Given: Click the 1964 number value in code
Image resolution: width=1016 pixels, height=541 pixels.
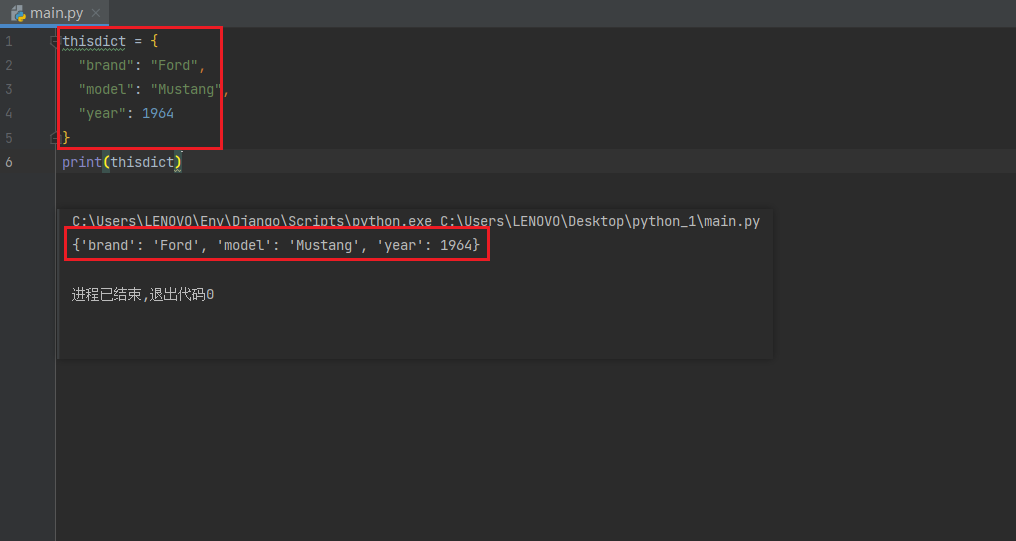Looking at the screenshot, I should point(157,113).
